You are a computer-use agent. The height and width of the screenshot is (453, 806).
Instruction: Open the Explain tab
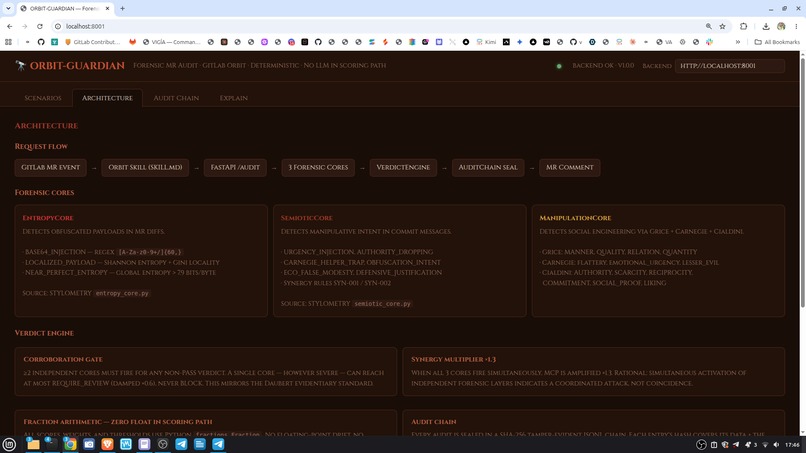233,98
